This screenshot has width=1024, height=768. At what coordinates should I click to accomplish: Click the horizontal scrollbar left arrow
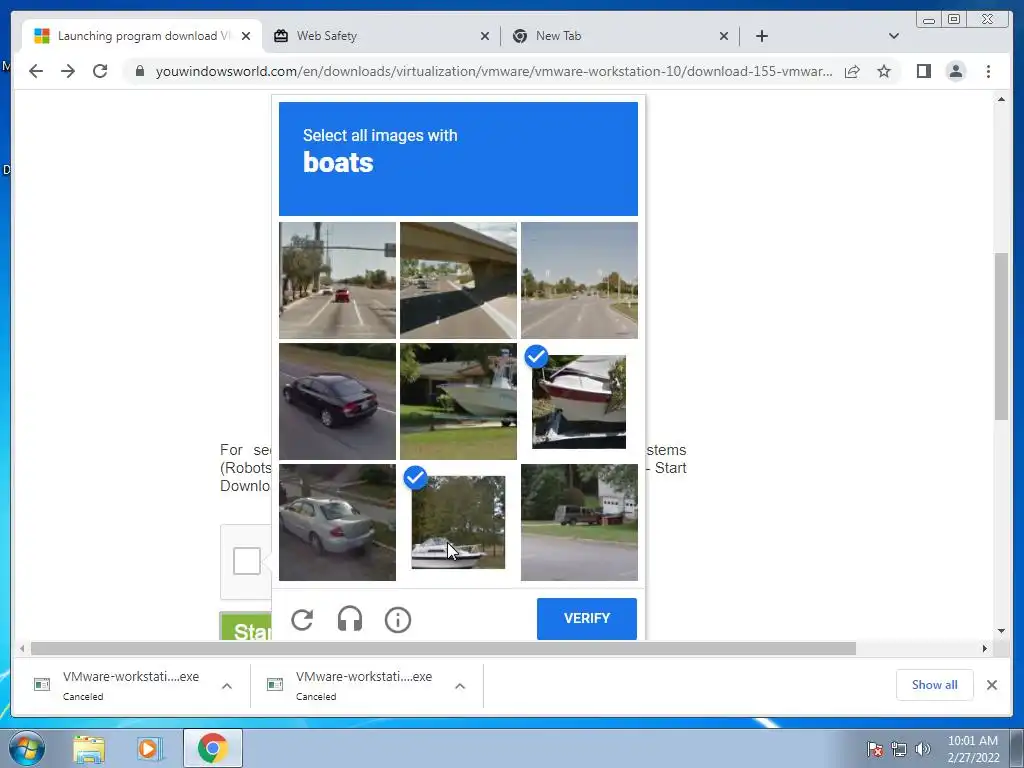(x=22, y=648)
